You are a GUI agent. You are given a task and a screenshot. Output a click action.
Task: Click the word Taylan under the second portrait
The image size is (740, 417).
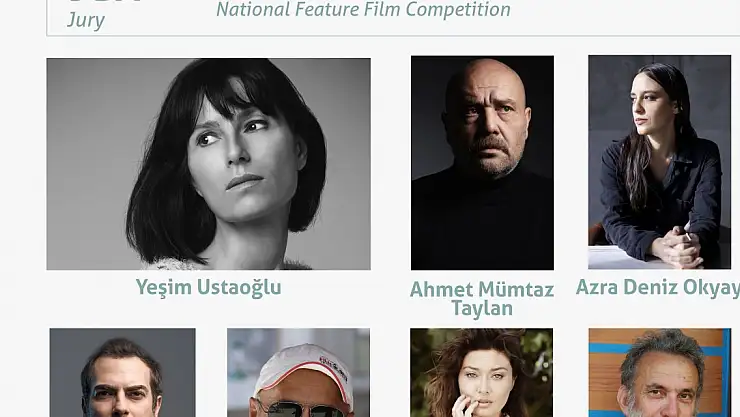click(x=482, y=309)
